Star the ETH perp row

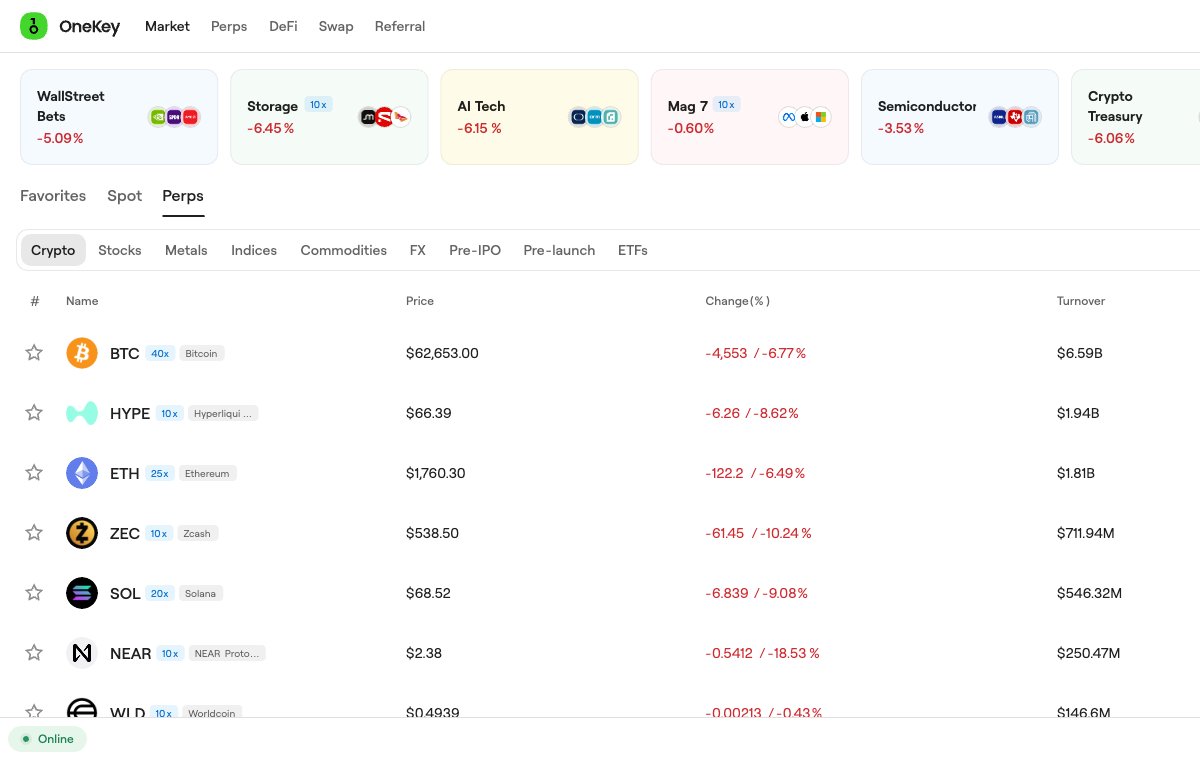[x=34, y=473]
